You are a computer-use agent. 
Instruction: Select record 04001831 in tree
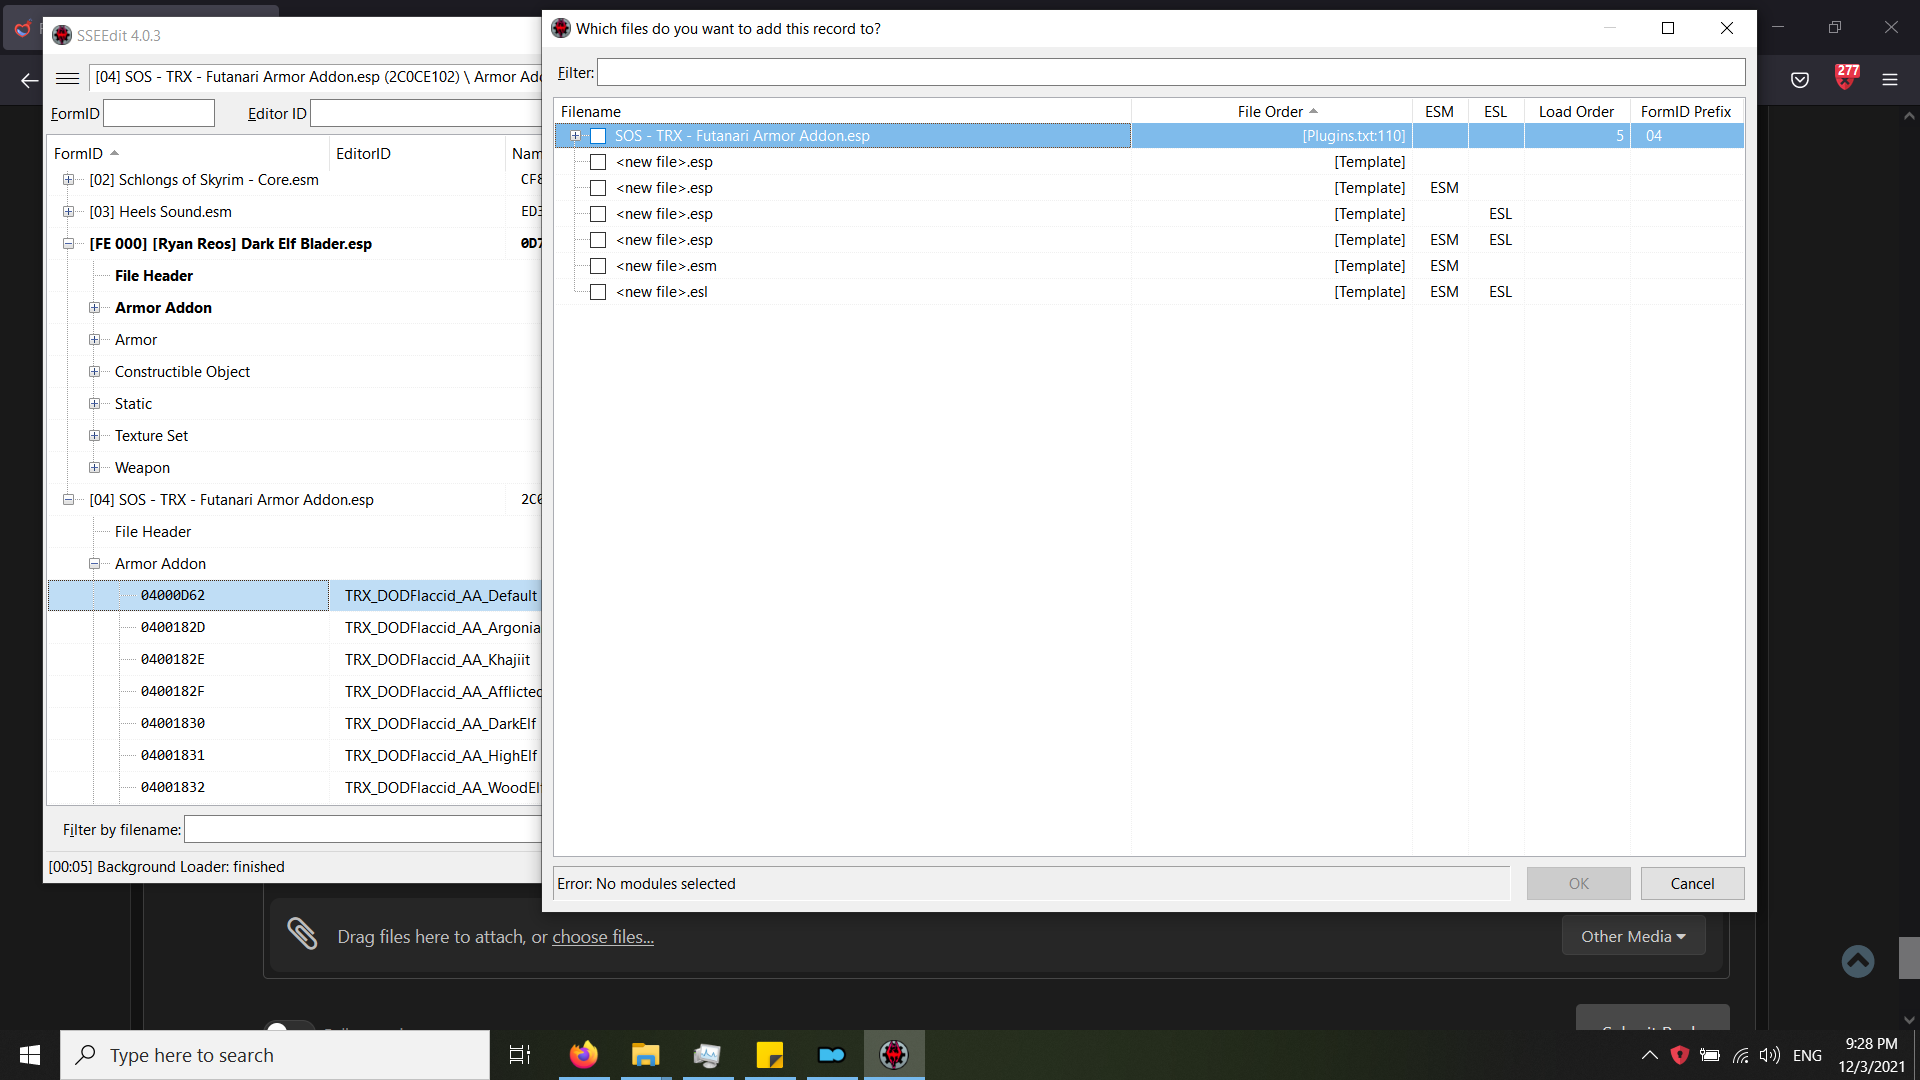pyautogui.click(x=173, y=756)
